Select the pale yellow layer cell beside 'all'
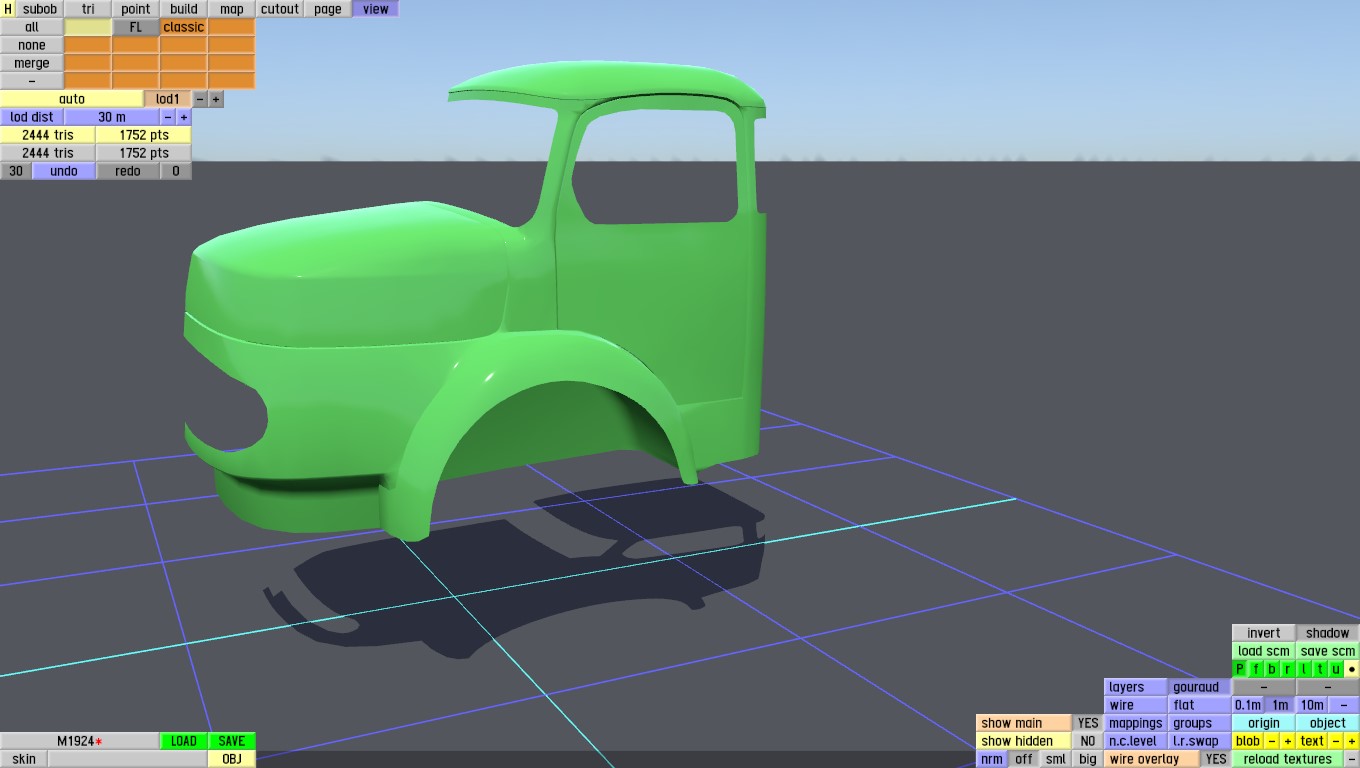The width and height of the screenshot is (1360, 768). (x=88, y=27)
